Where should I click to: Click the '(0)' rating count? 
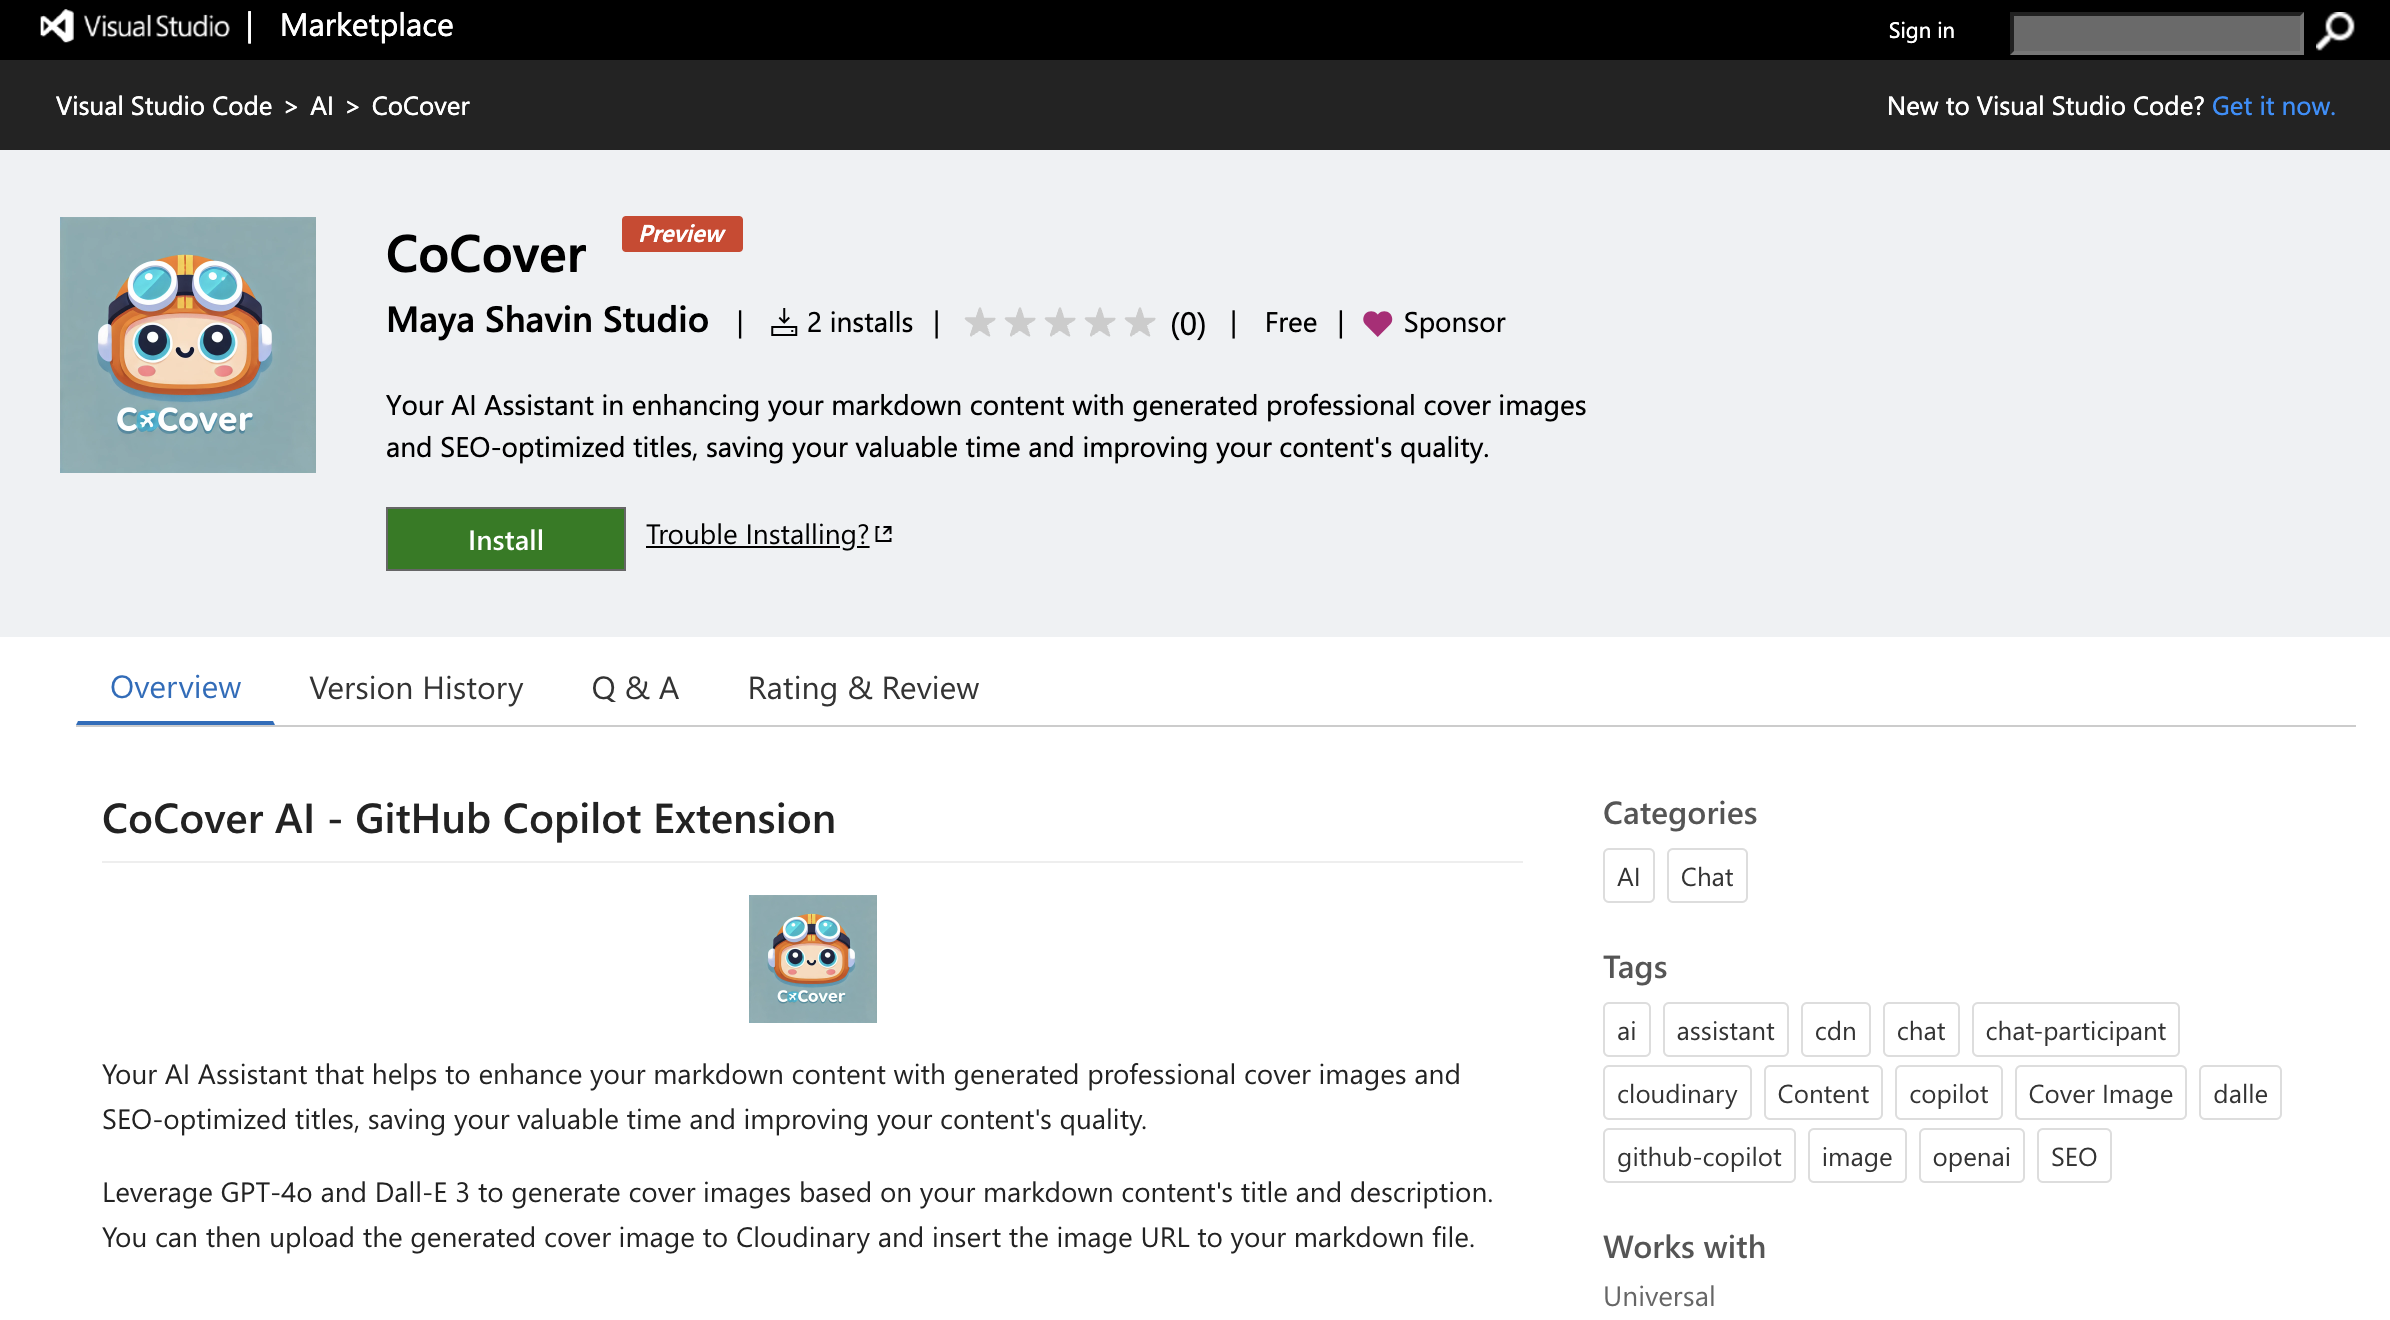point(1188,324)
